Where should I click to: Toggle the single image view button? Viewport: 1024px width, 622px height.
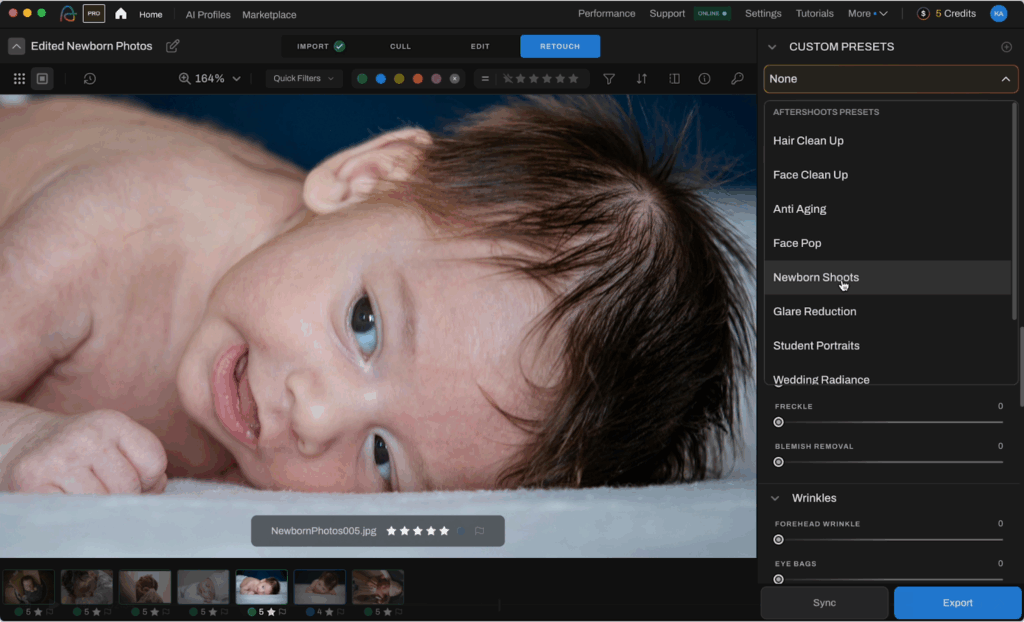point(41,78)
